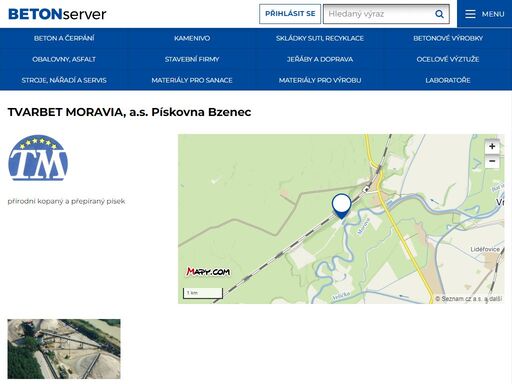Zoom in the map with plus
This screenshot has height=384, width=512.
point(492,146)
